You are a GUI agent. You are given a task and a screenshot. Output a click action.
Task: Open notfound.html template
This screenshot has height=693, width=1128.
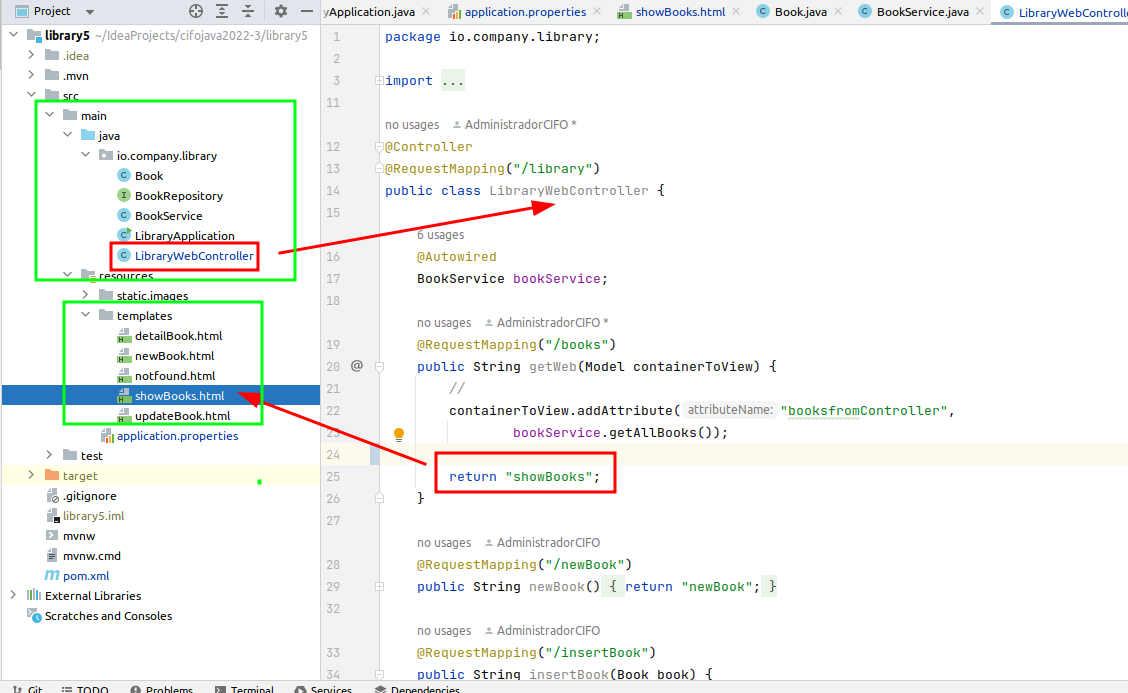pos(175,376)
